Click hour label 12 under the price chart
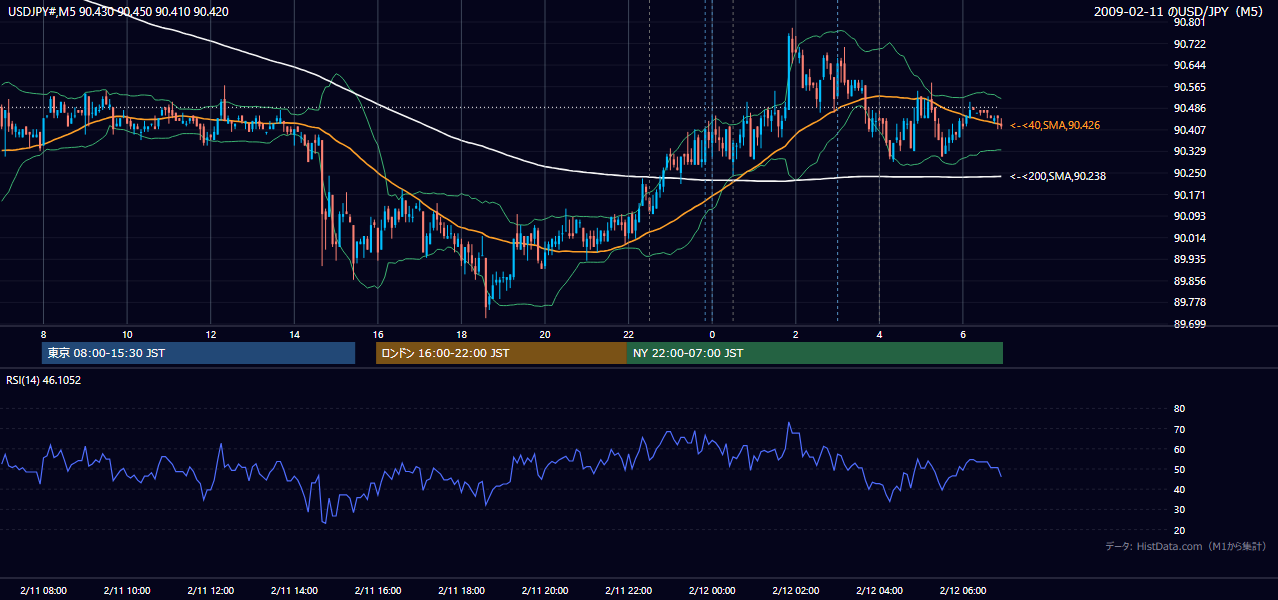This screenshot has height=600, width=1278. [x=210, y=334]
